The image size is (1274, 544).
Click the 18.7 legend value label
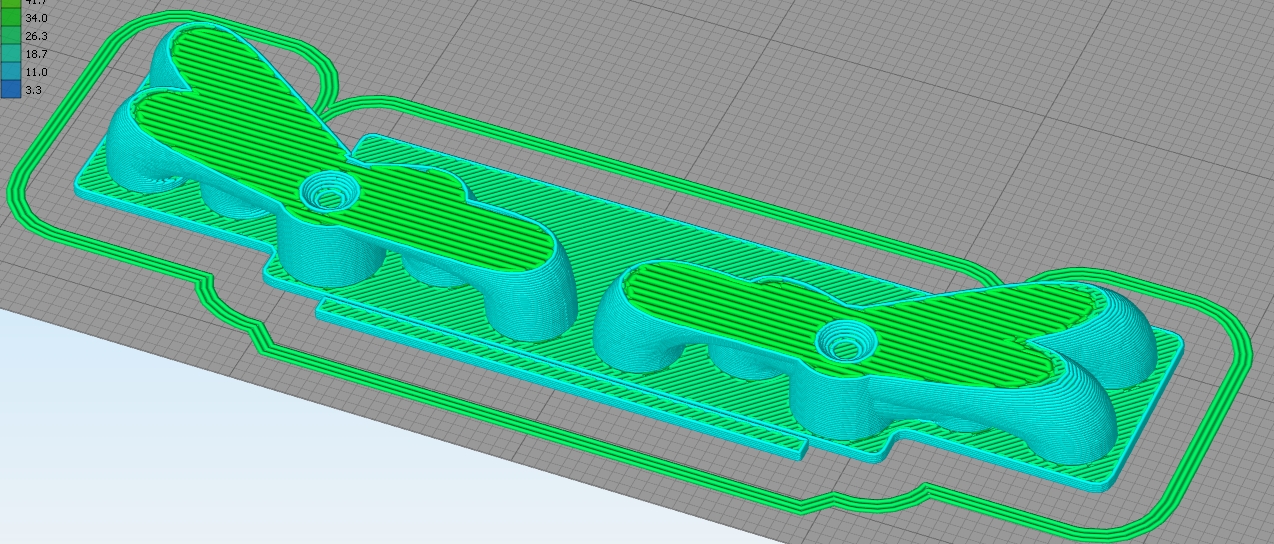coord(37,54)
